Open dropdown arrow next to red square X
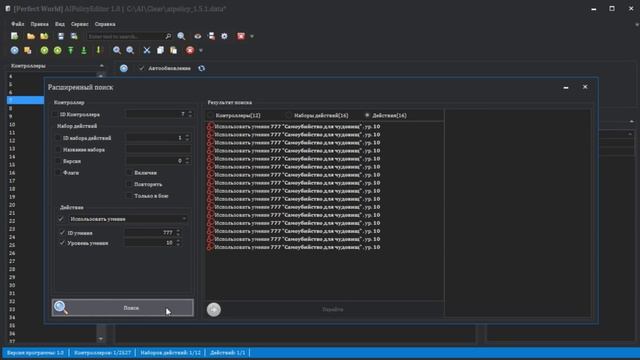The width and height of the screenshot is (640, 360). click(252, 36)
